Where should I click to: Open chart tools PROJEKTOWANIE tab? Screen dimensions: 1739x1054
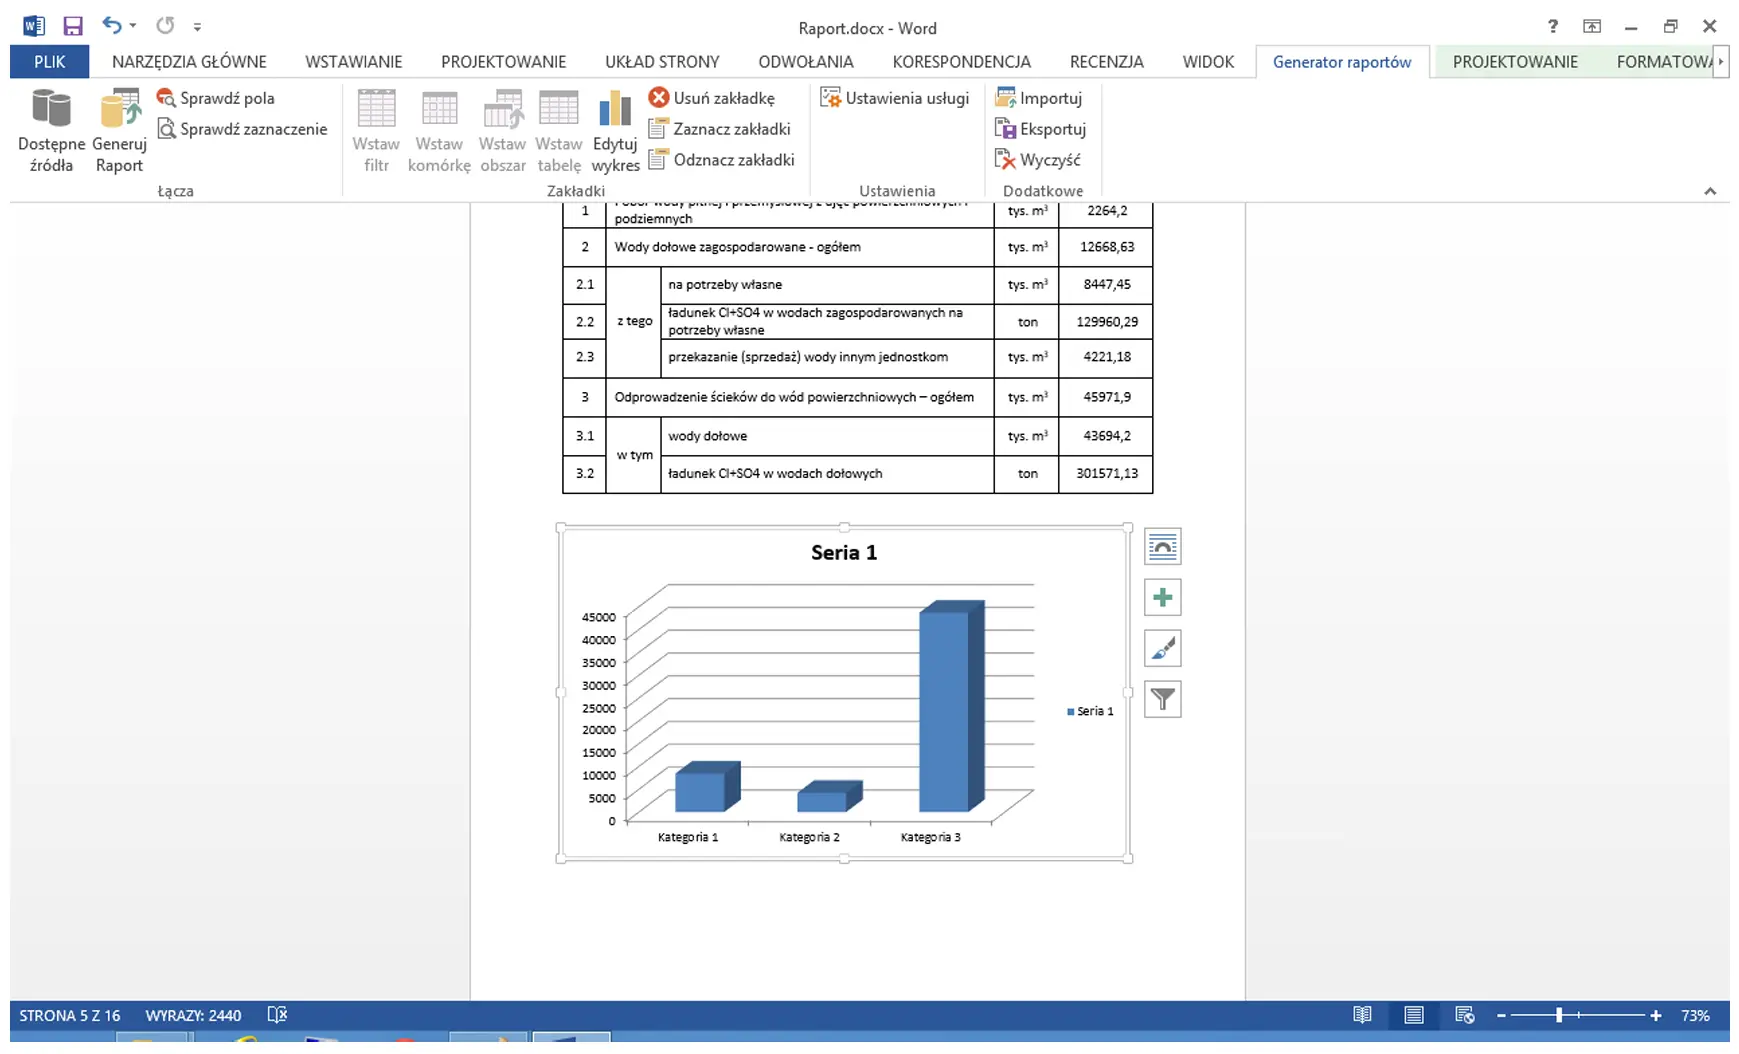(1515, 62)
